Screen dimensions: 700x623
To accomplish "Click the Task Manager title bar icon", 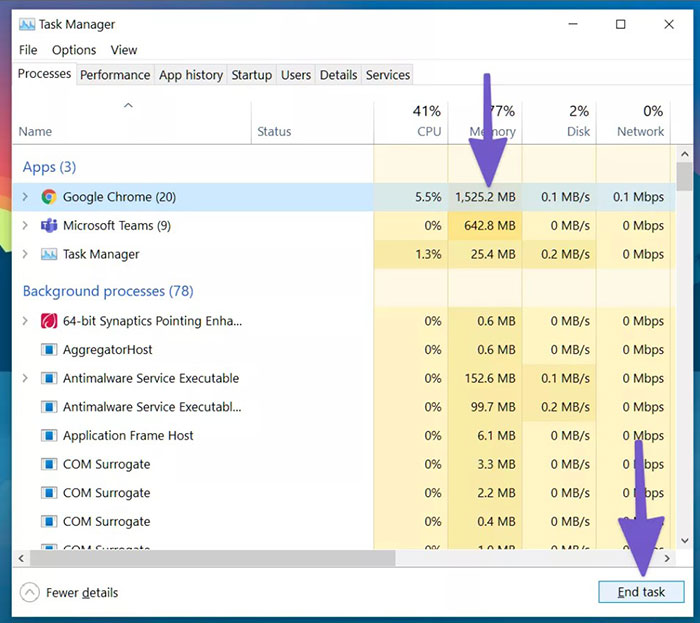I will tap(26, 24).
